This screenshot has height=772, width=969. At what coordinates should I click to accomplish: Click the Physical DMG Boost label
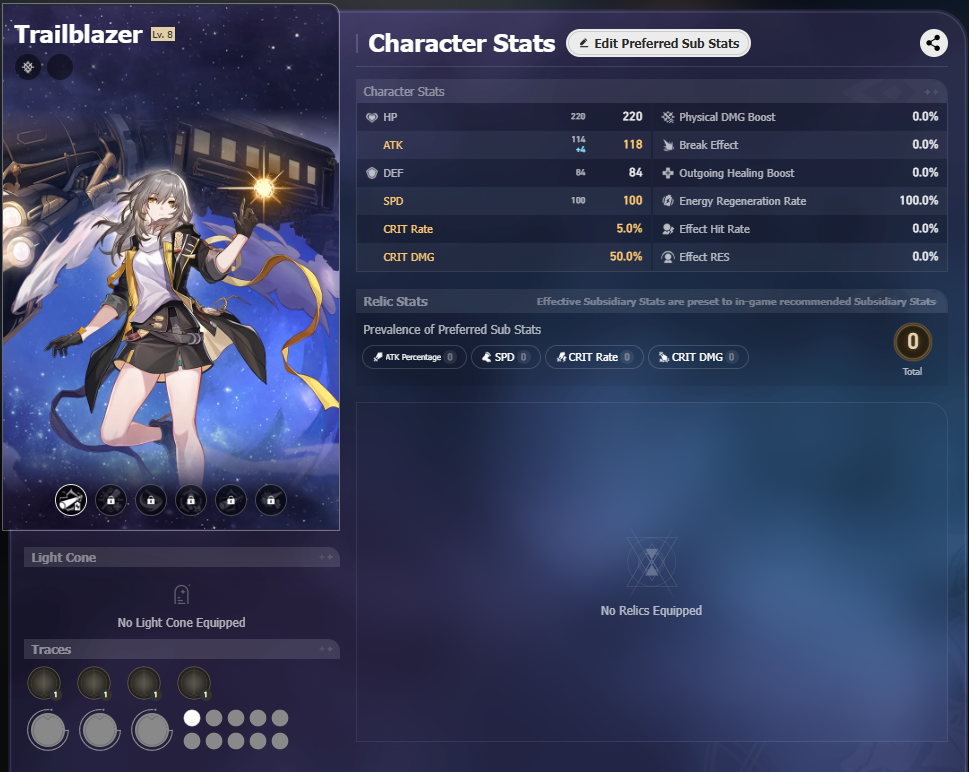pos(727,117)
